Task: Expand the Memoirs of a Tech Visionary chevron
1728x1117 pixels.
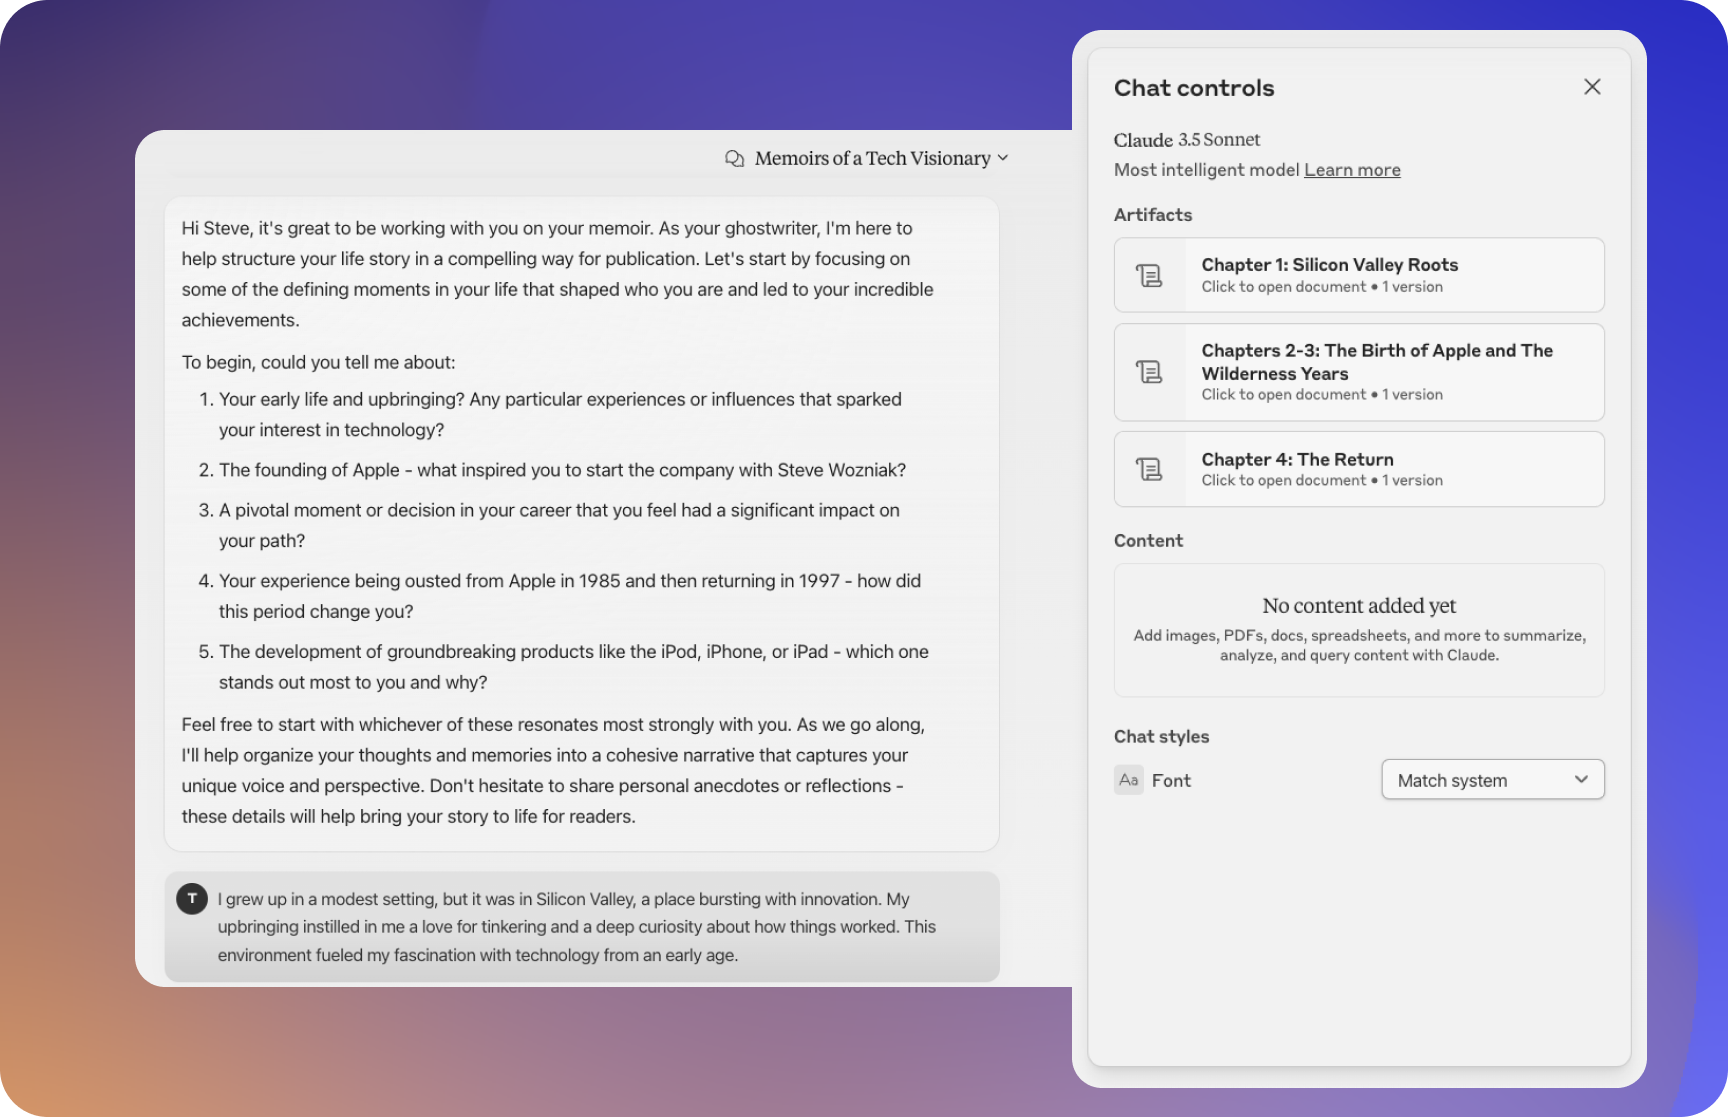Action: (x=1003, y=158)
